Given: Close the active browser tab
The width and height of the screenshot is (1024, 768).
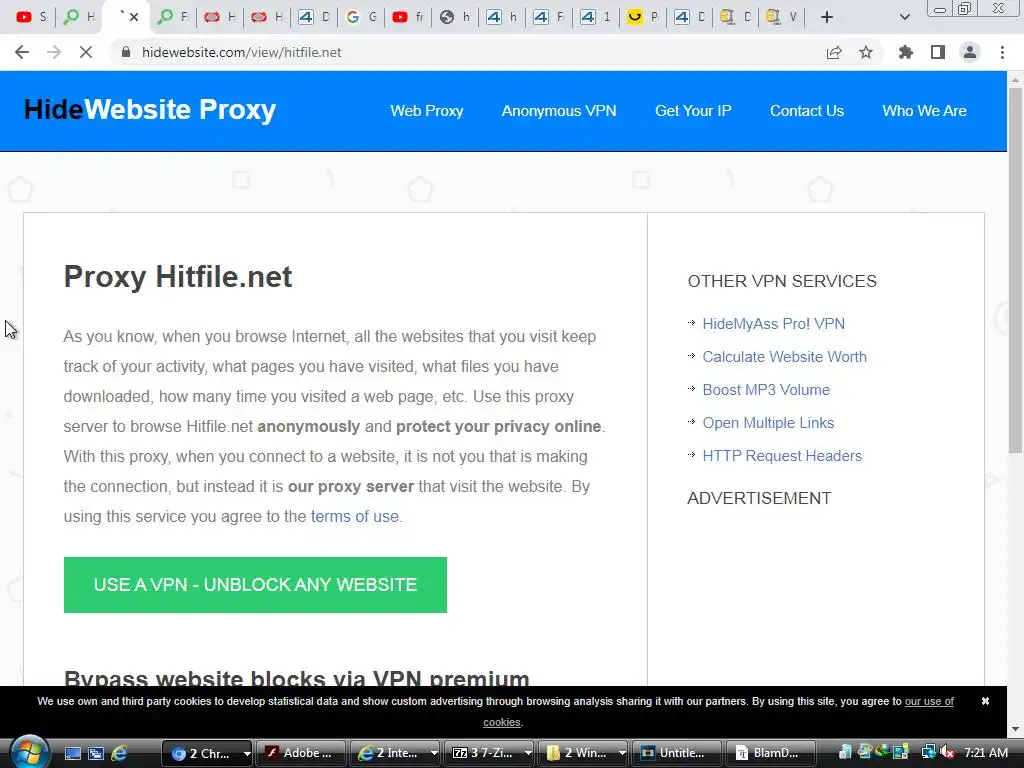Looking at the screenshot, I should 134,17.
